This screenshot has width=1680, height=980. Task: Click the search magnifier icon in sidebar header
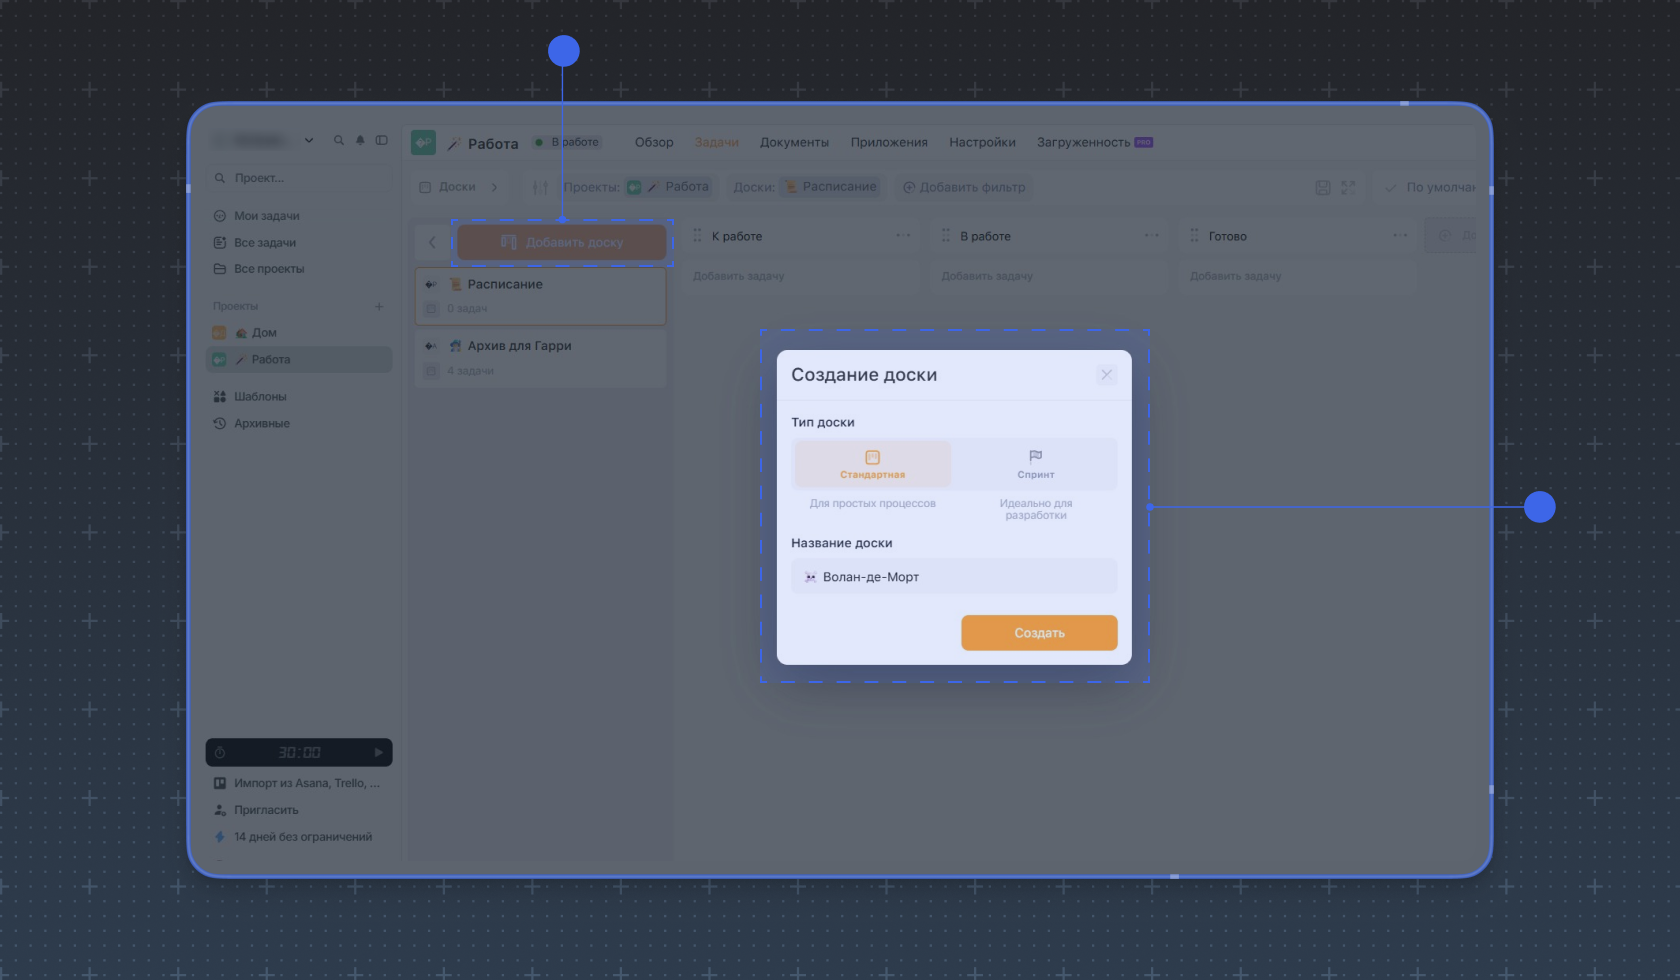(338, 141)
